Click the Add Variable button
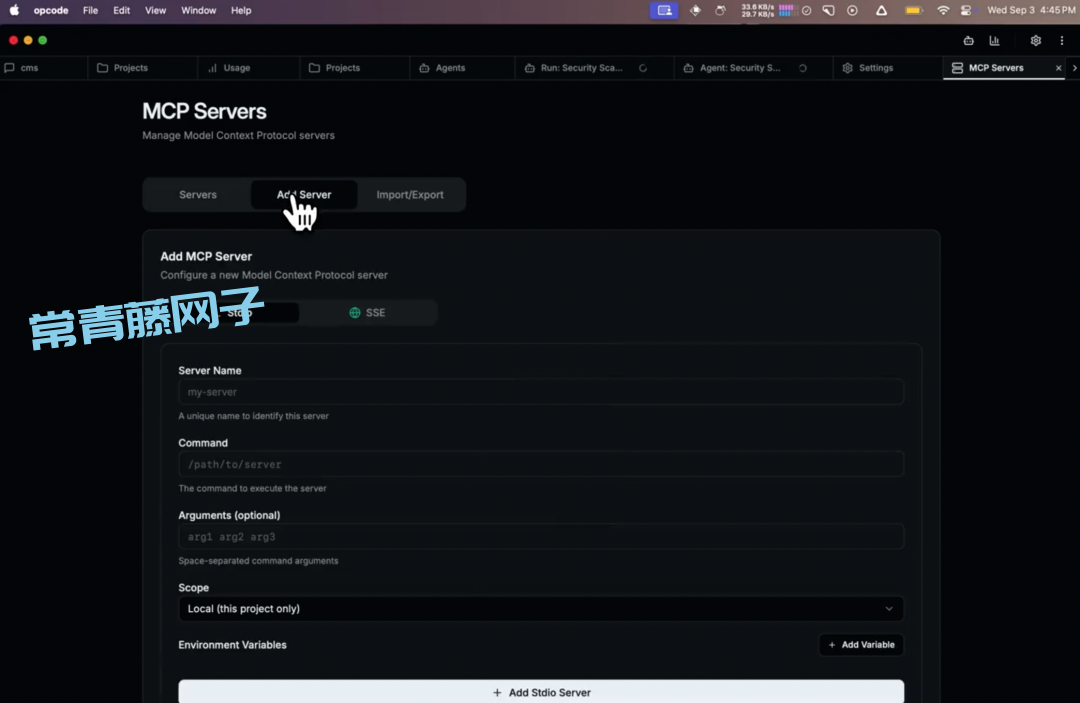The width and height of the screenshot is (1080, 703). click(861, 645)
